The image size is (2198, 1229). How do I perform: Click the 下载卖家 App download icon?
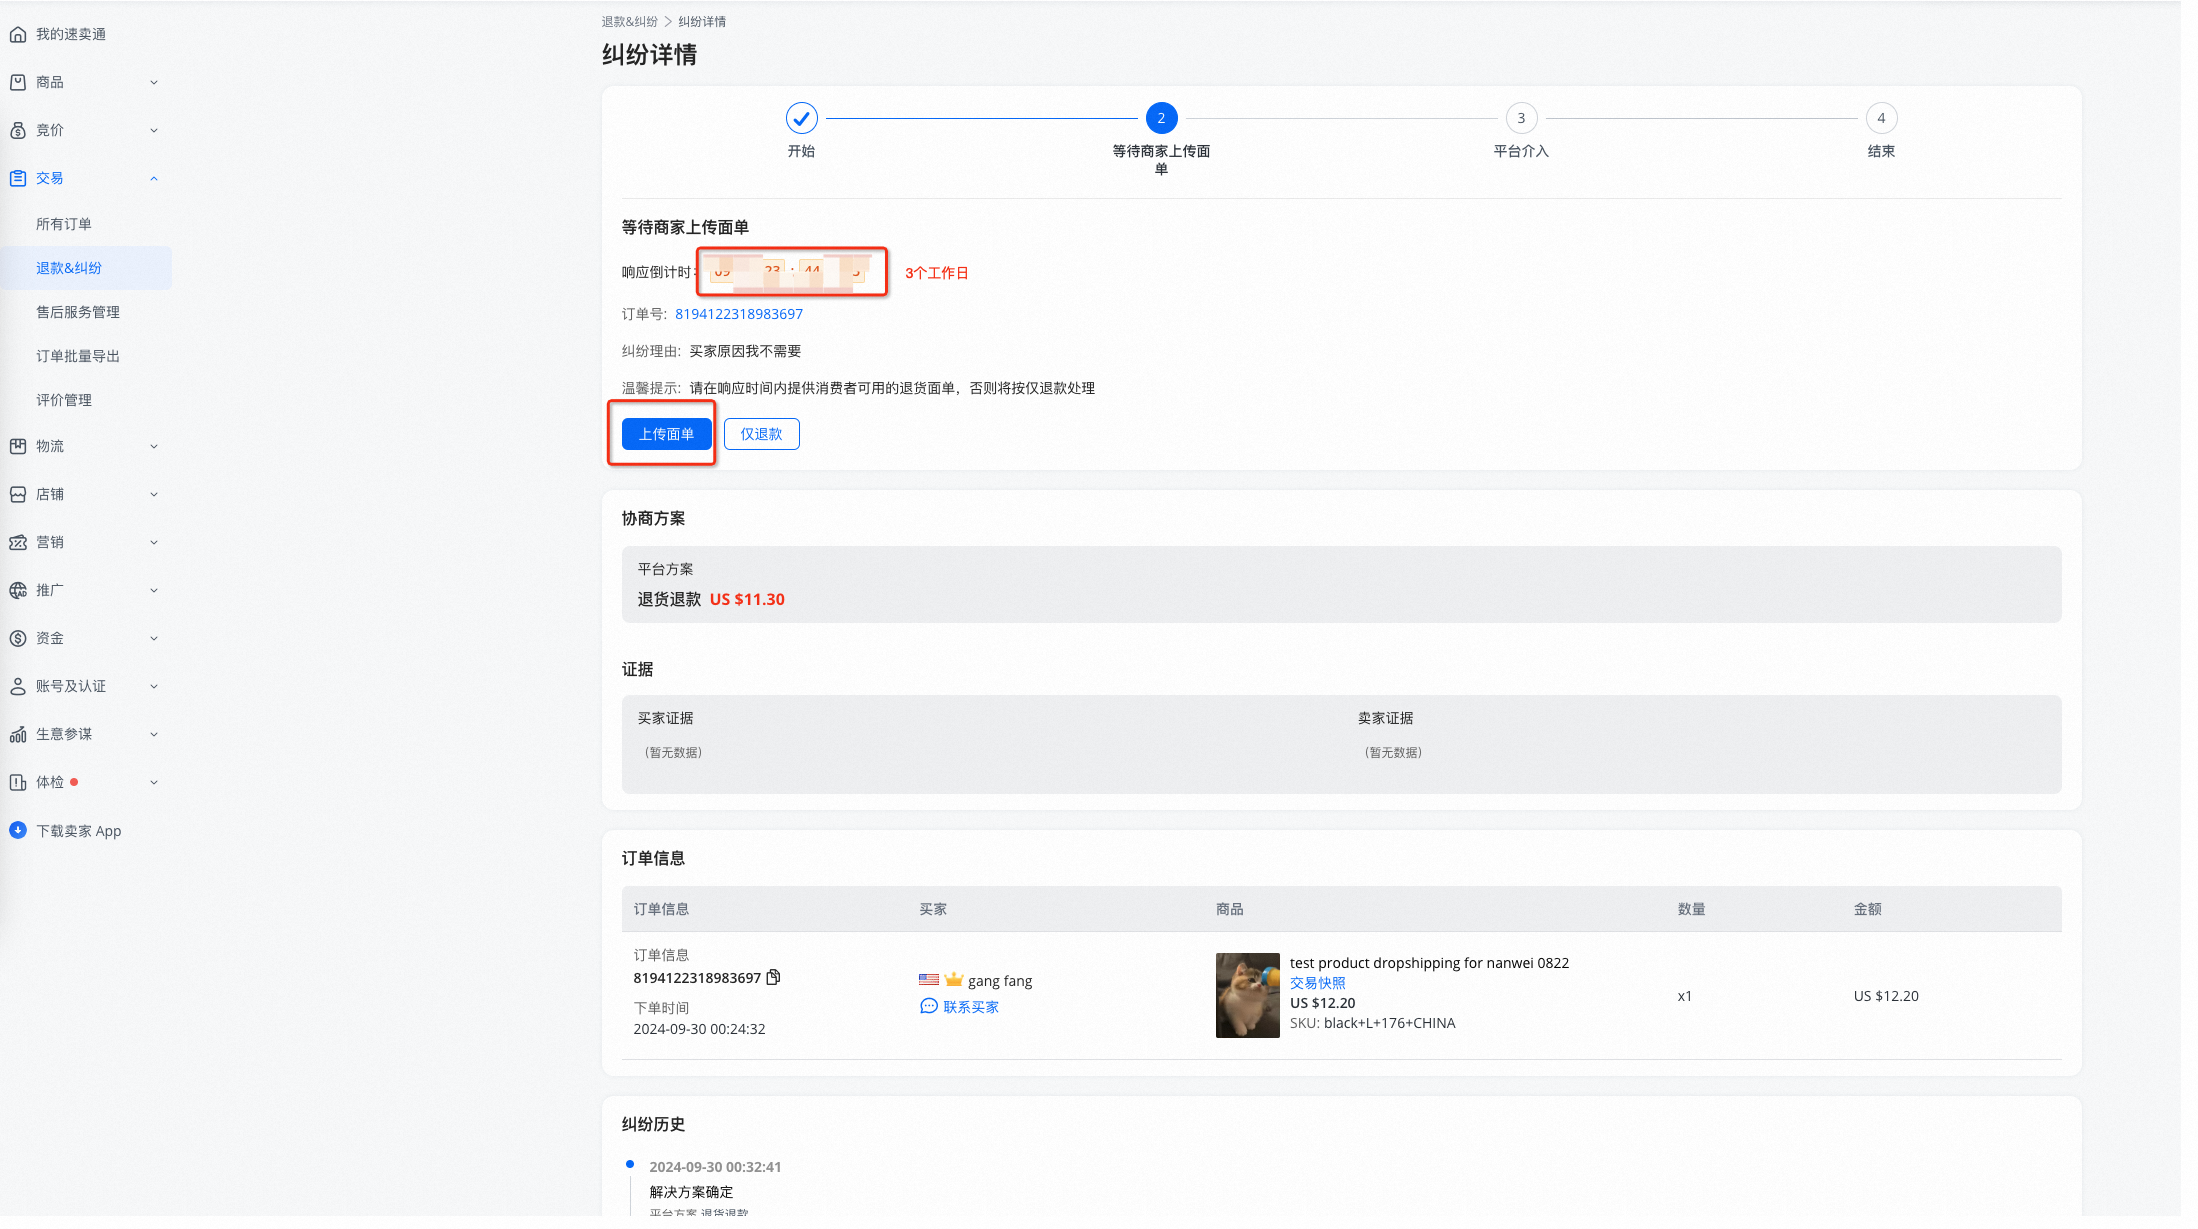click(18, 831)
